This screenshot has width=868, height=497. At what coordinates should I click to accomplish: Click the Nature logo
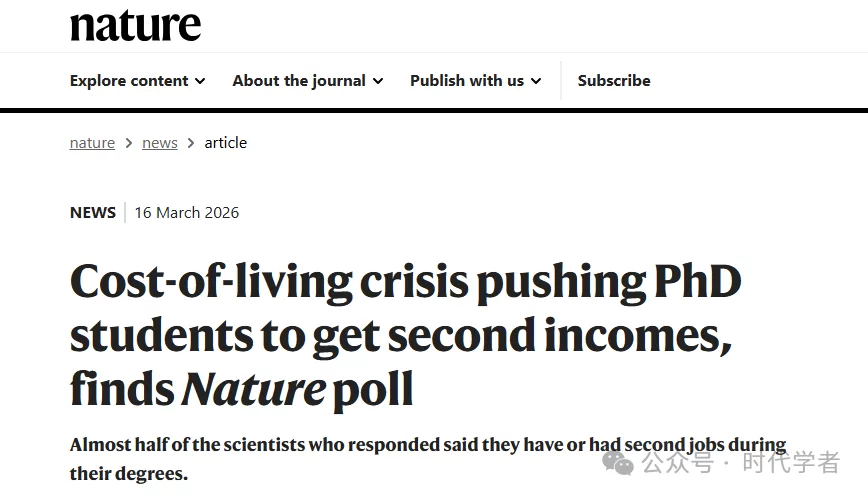coord(135,26)
